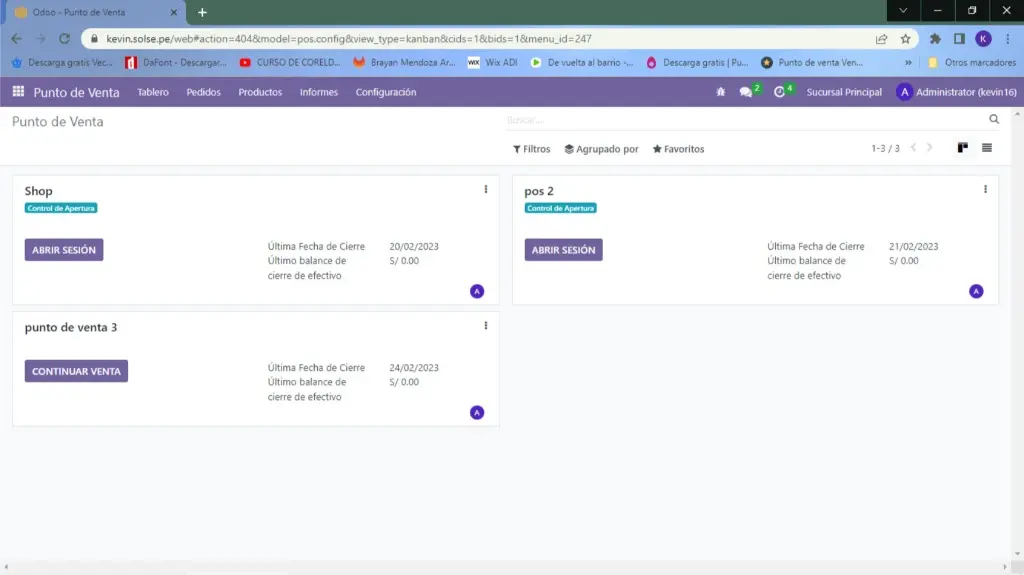Expand the Agrupado por dropdown
Screen dimensions: 1024x575
click(x=601, y=149)
